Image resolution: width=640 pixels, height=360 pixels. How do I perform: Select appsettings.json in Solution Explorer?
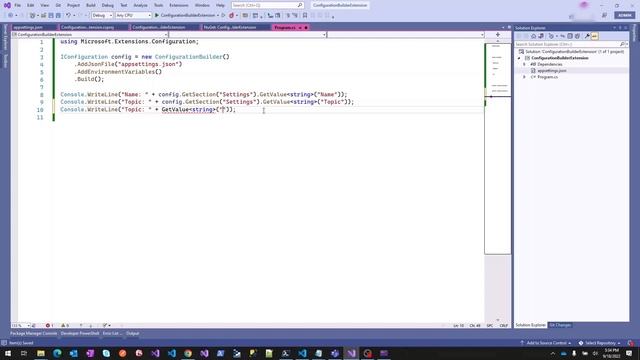coord(551,71)
